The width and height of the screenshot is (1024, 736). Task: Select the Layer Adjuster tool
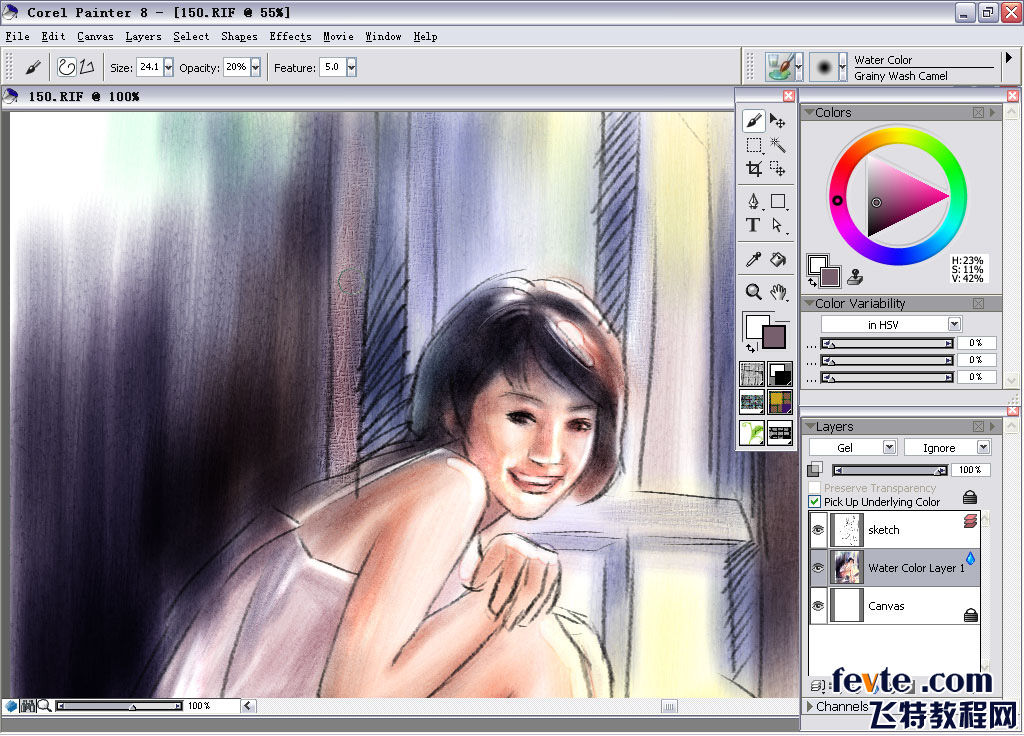pyautogui.click(x=777, y=121)
